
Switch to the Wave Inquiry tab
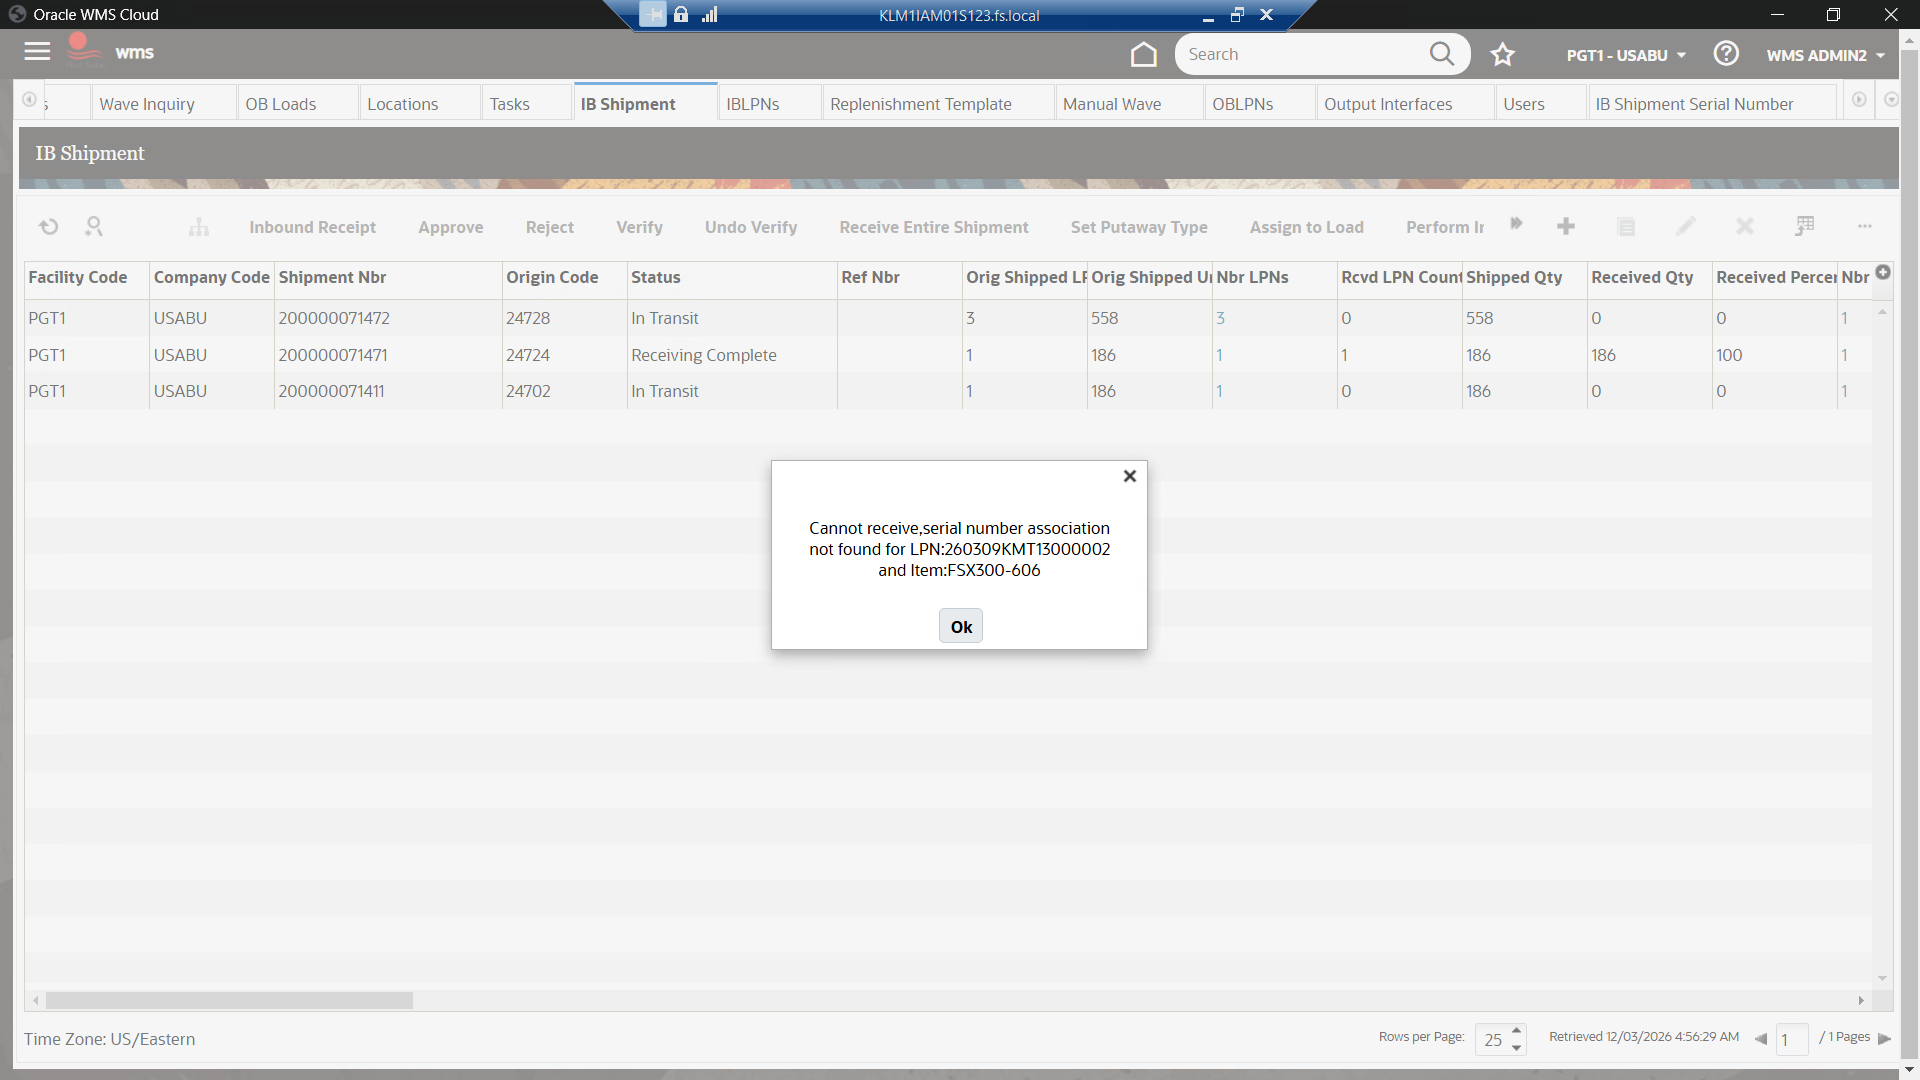[147, 104]
